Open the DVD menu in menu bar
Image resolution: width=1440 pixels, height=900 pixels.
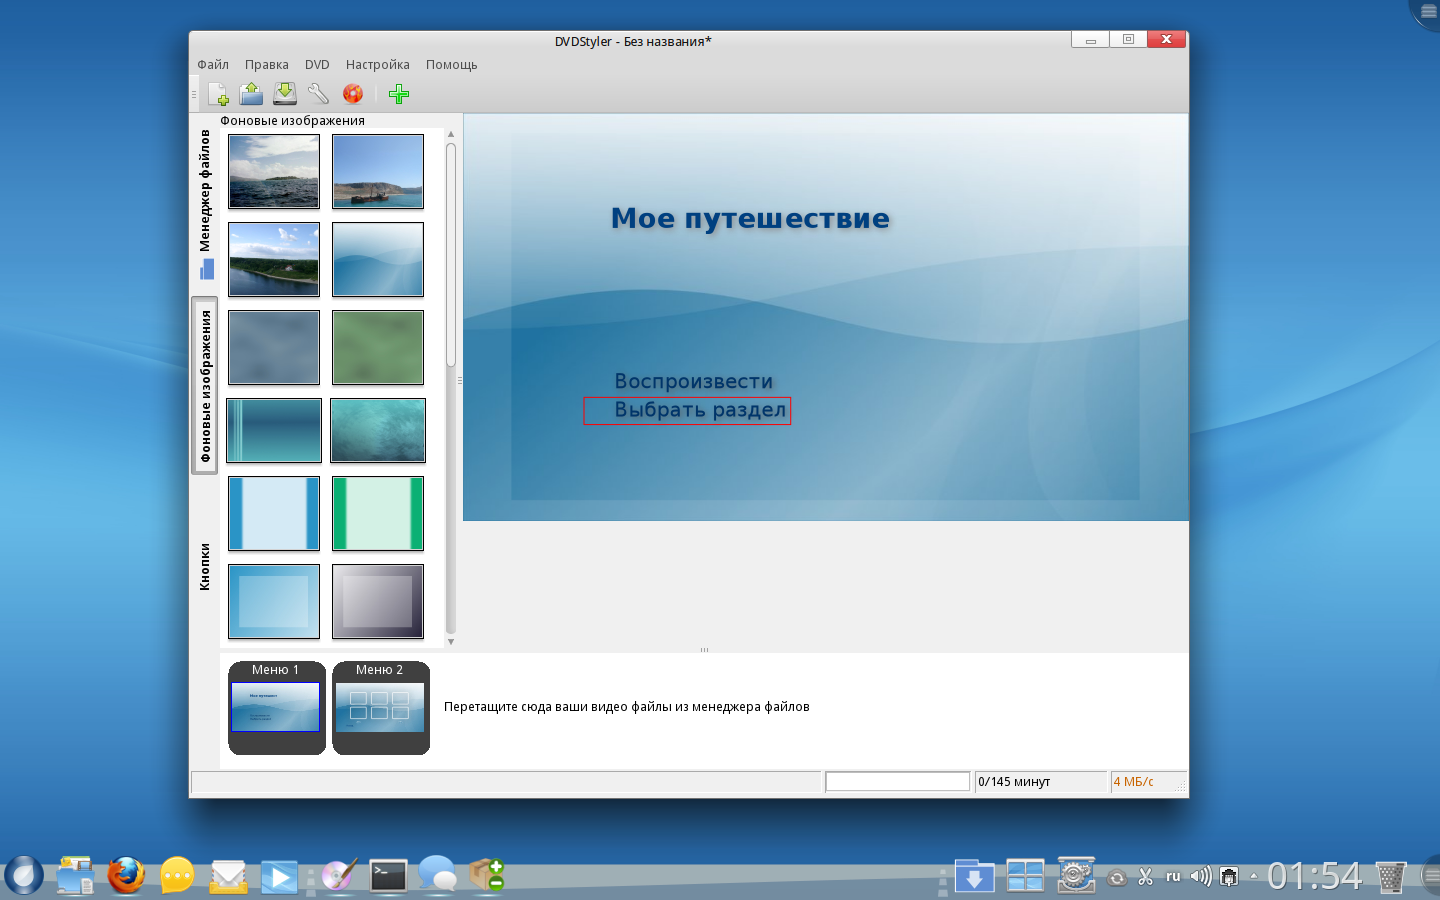point(317,65)
